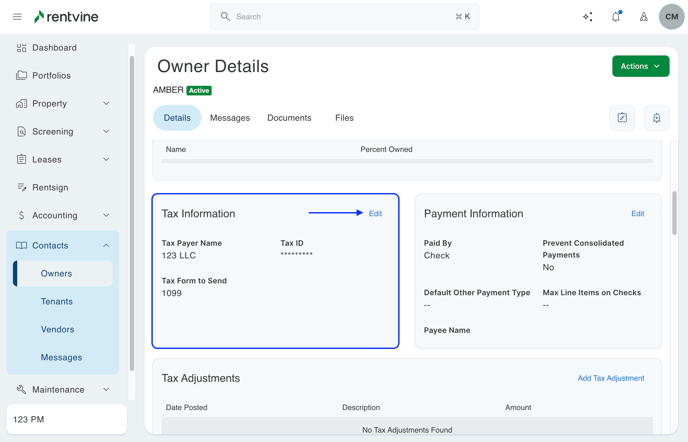Open the hamburger menu icon
This screenshot has height=442, width=688.
coord(17,17)
